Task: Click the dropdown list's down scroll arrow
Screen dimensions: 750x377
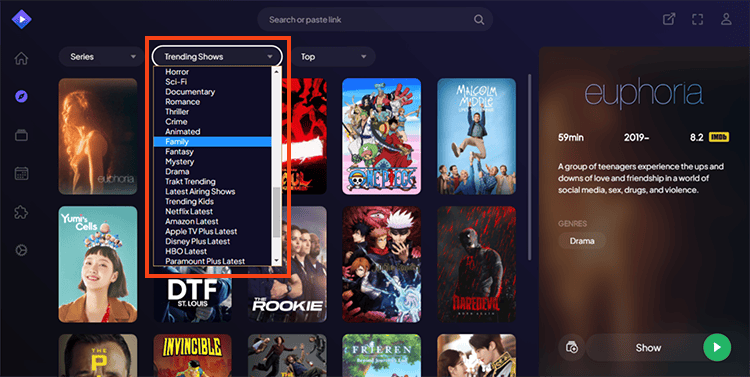Action: (276, 261)
